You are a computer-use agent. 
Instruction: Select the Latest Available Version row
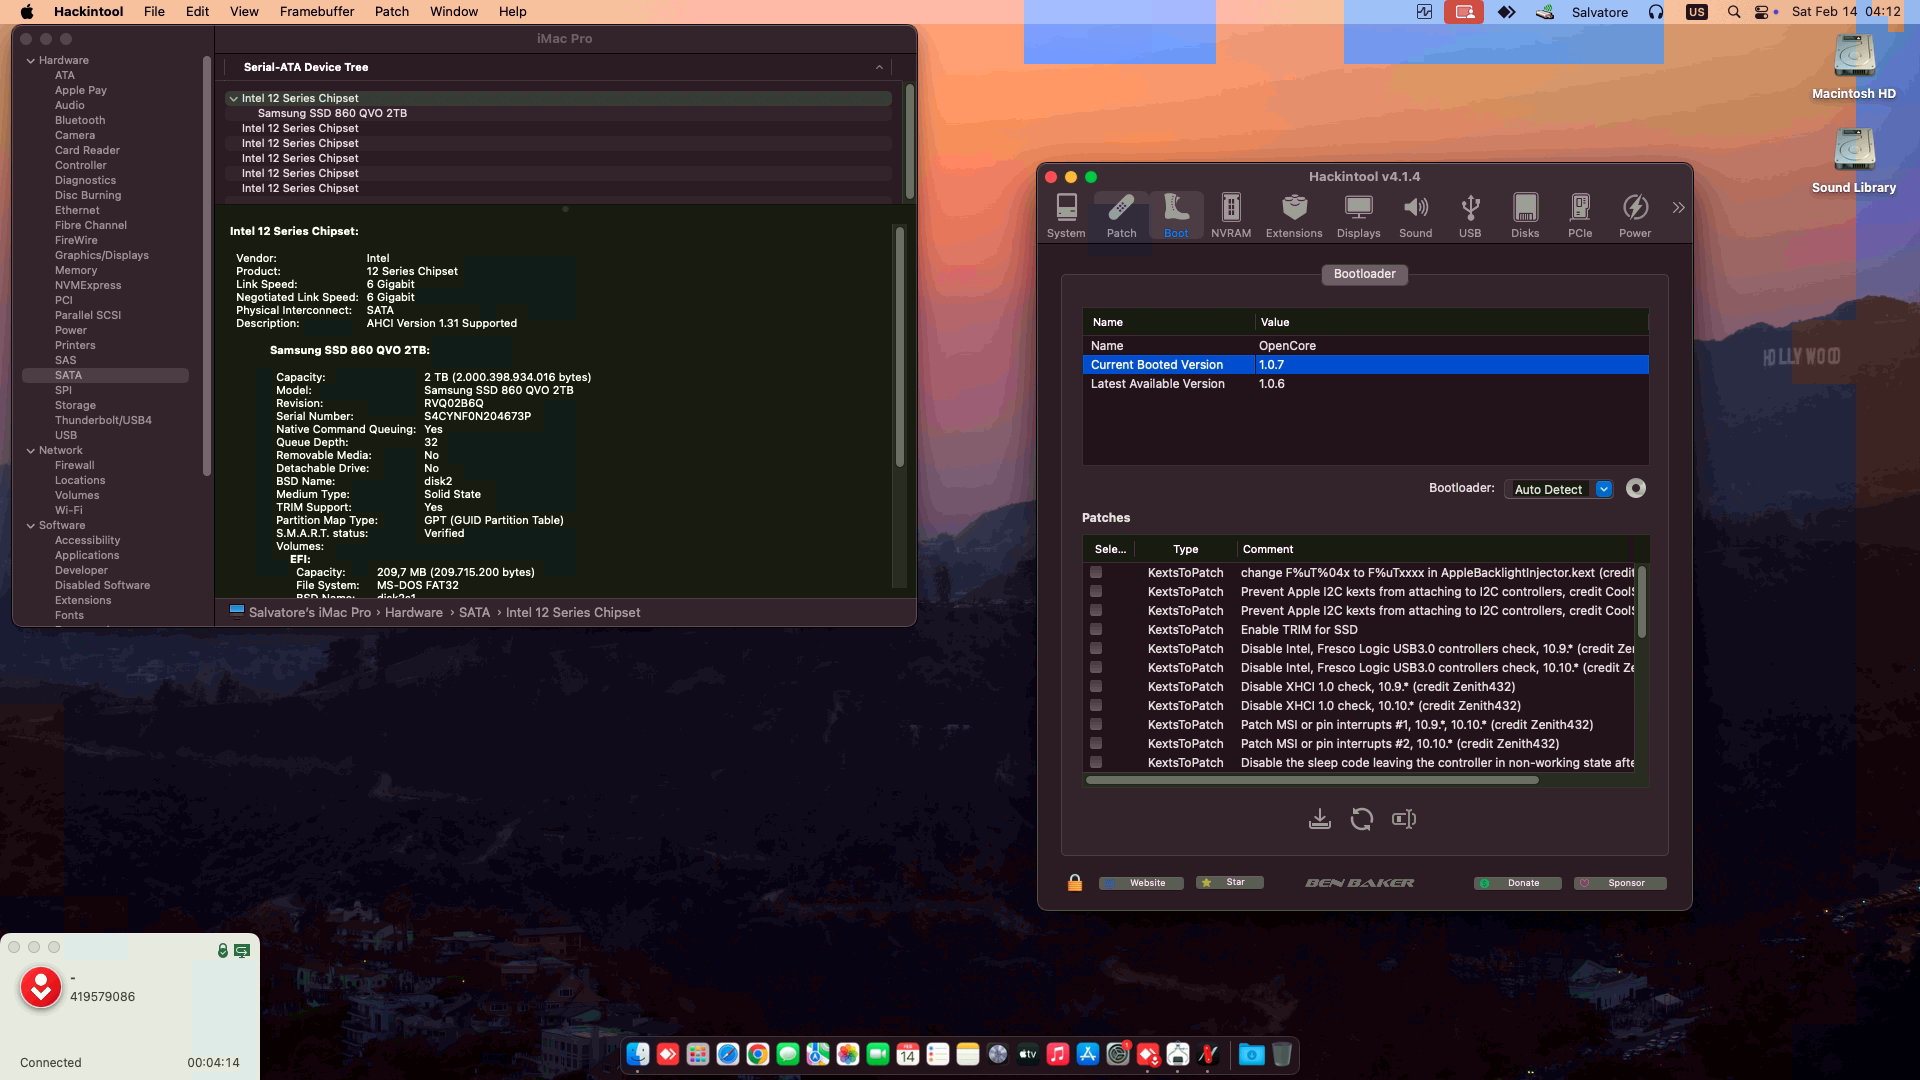click(1365, 384)
